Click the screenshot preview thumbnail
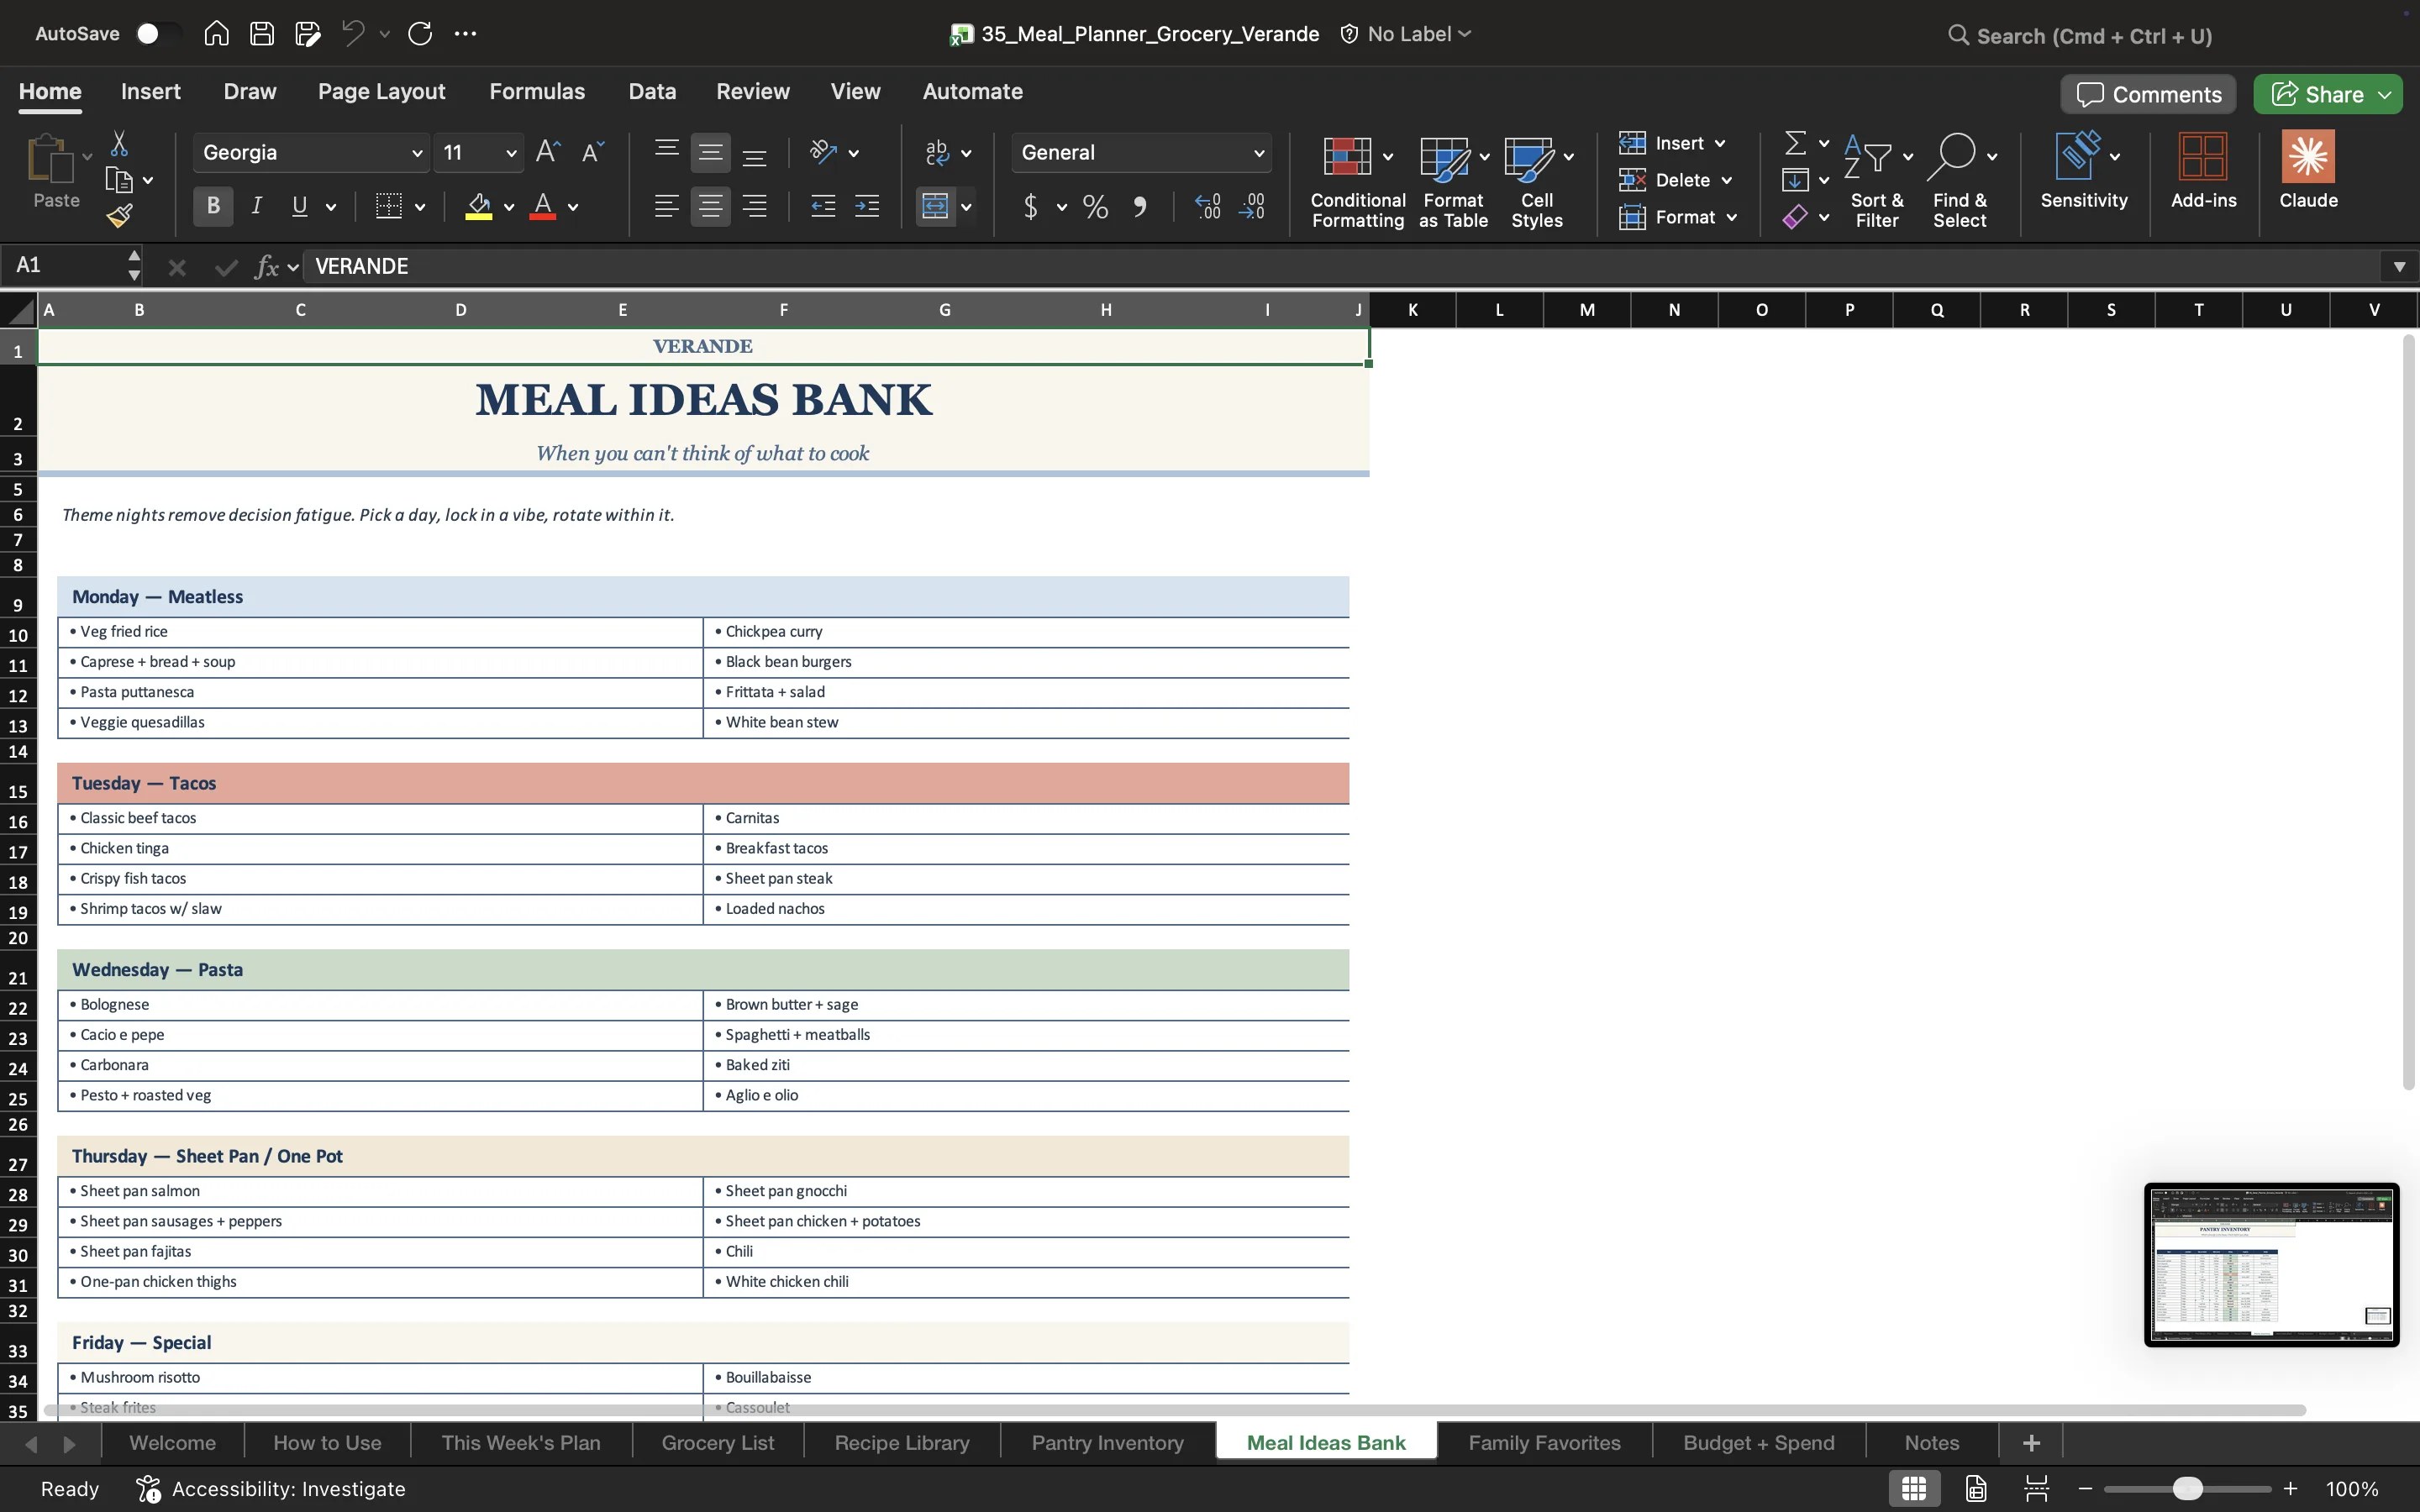 point(2271,1264)
